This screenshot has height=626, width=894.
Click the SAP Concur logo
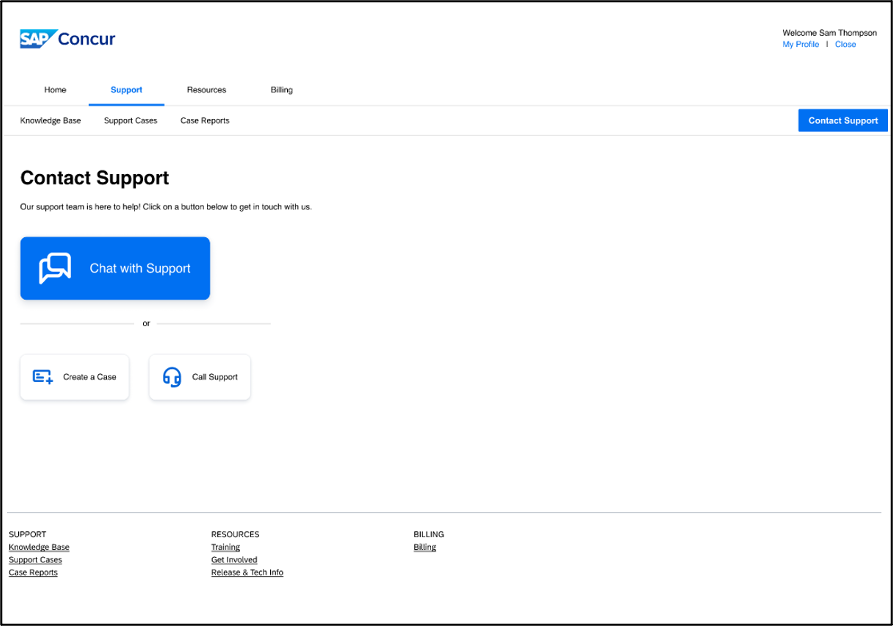point(66,38)
